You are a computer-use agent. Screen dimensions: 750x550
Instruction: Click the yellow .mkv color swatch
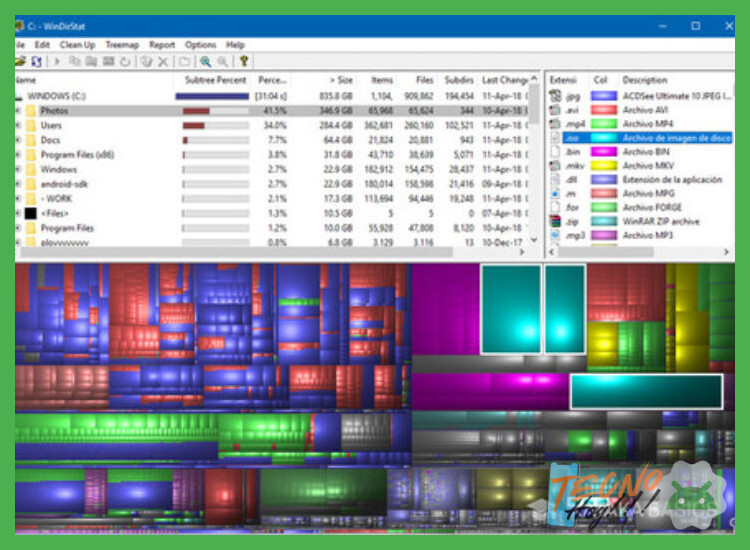pos(604,165)
